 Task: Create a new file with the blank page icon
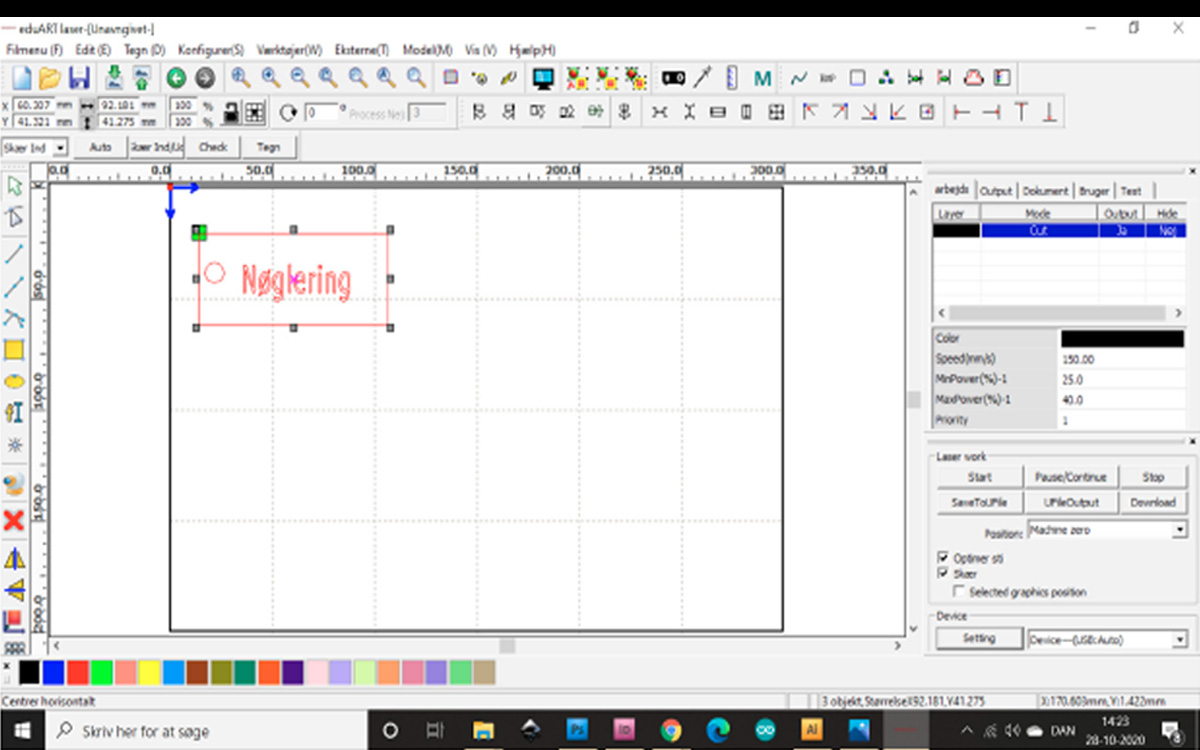point(21,77)
